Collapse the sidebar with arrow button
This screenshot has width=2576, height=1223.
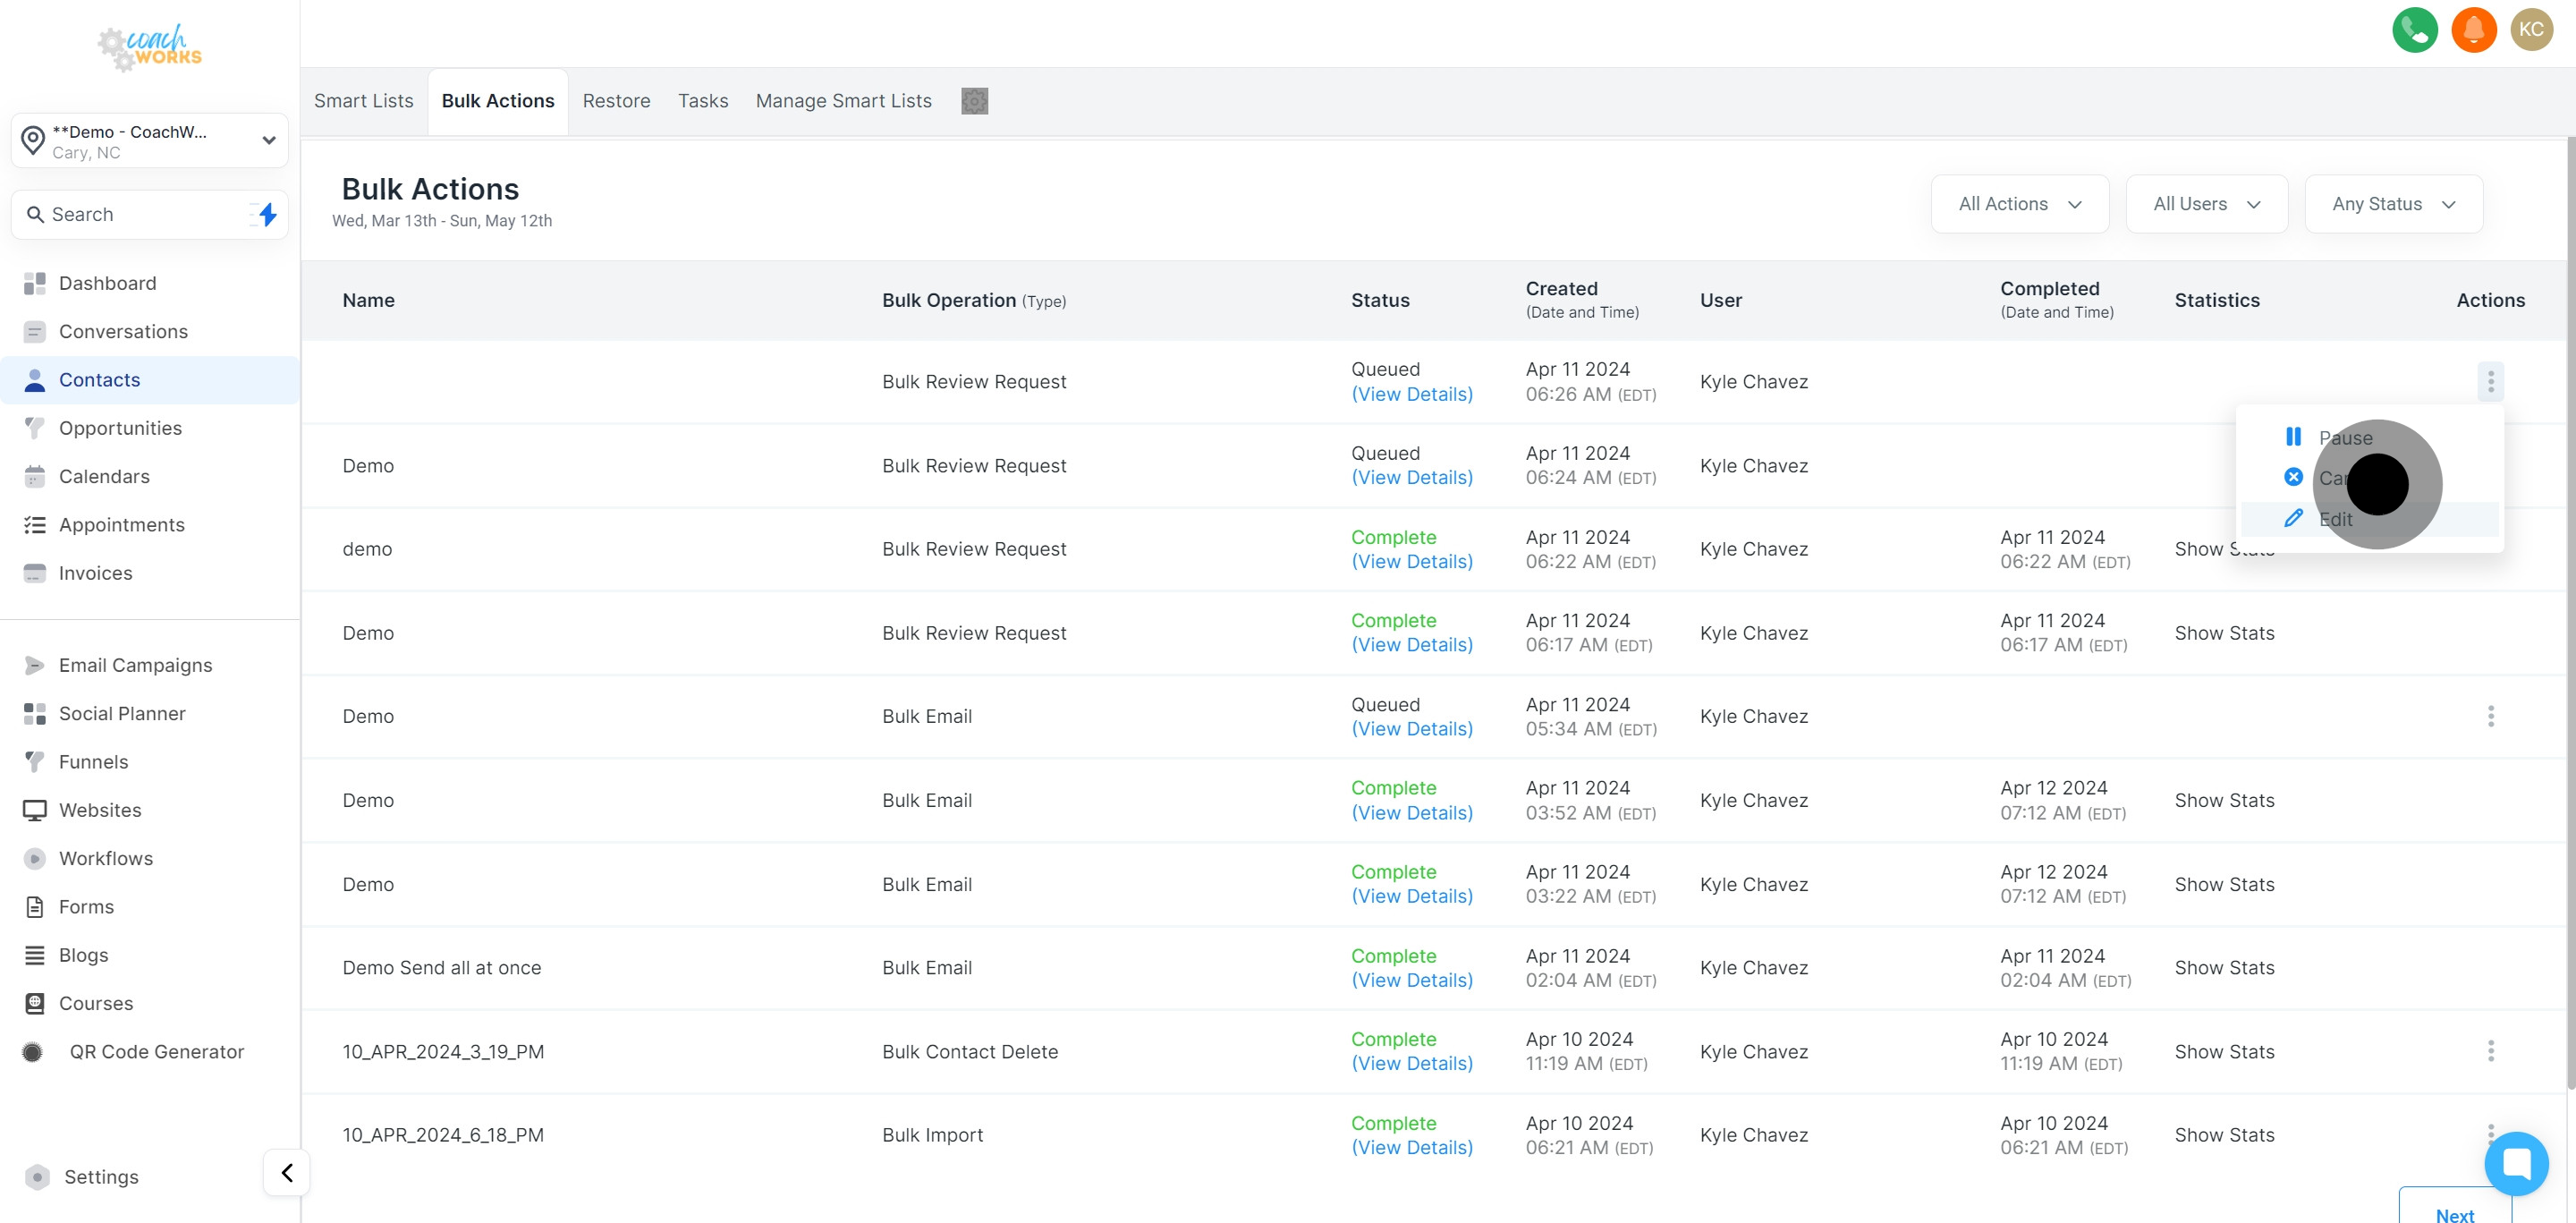click(287, 1172)
